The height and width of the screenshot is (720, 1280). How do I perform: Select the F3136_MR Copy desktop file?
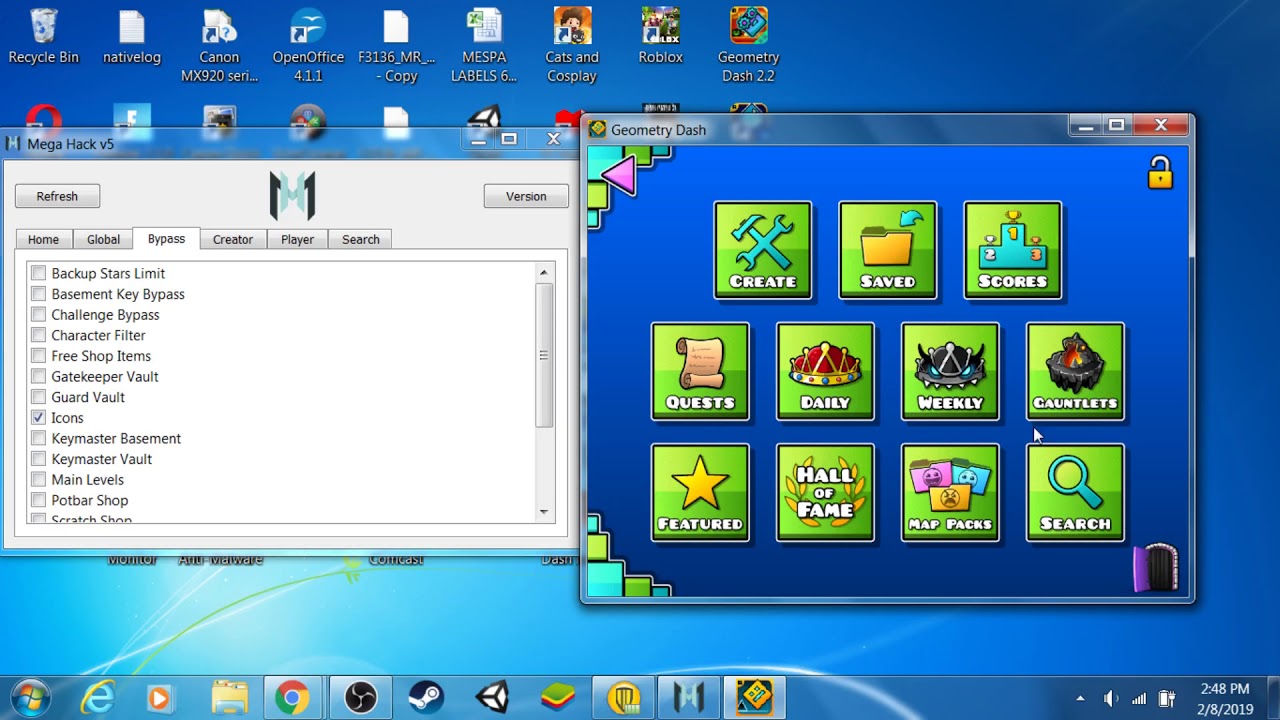[x=397, y=46]
